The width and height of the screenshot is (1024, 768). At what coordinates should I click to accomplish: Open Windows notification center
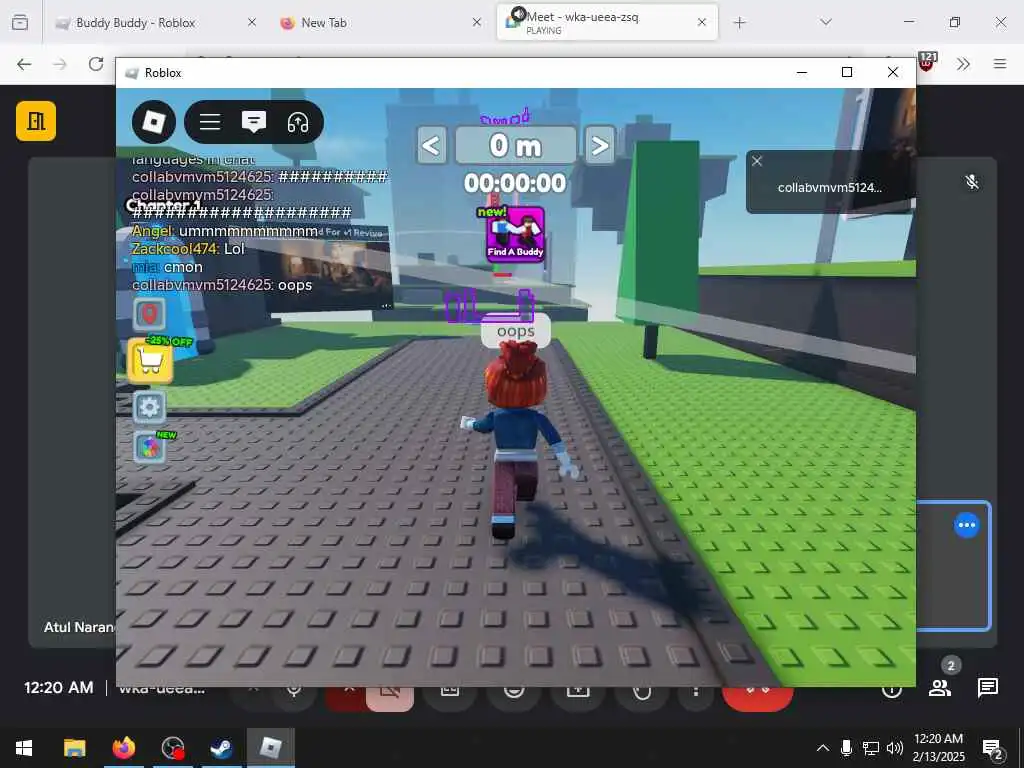point(991,748)
